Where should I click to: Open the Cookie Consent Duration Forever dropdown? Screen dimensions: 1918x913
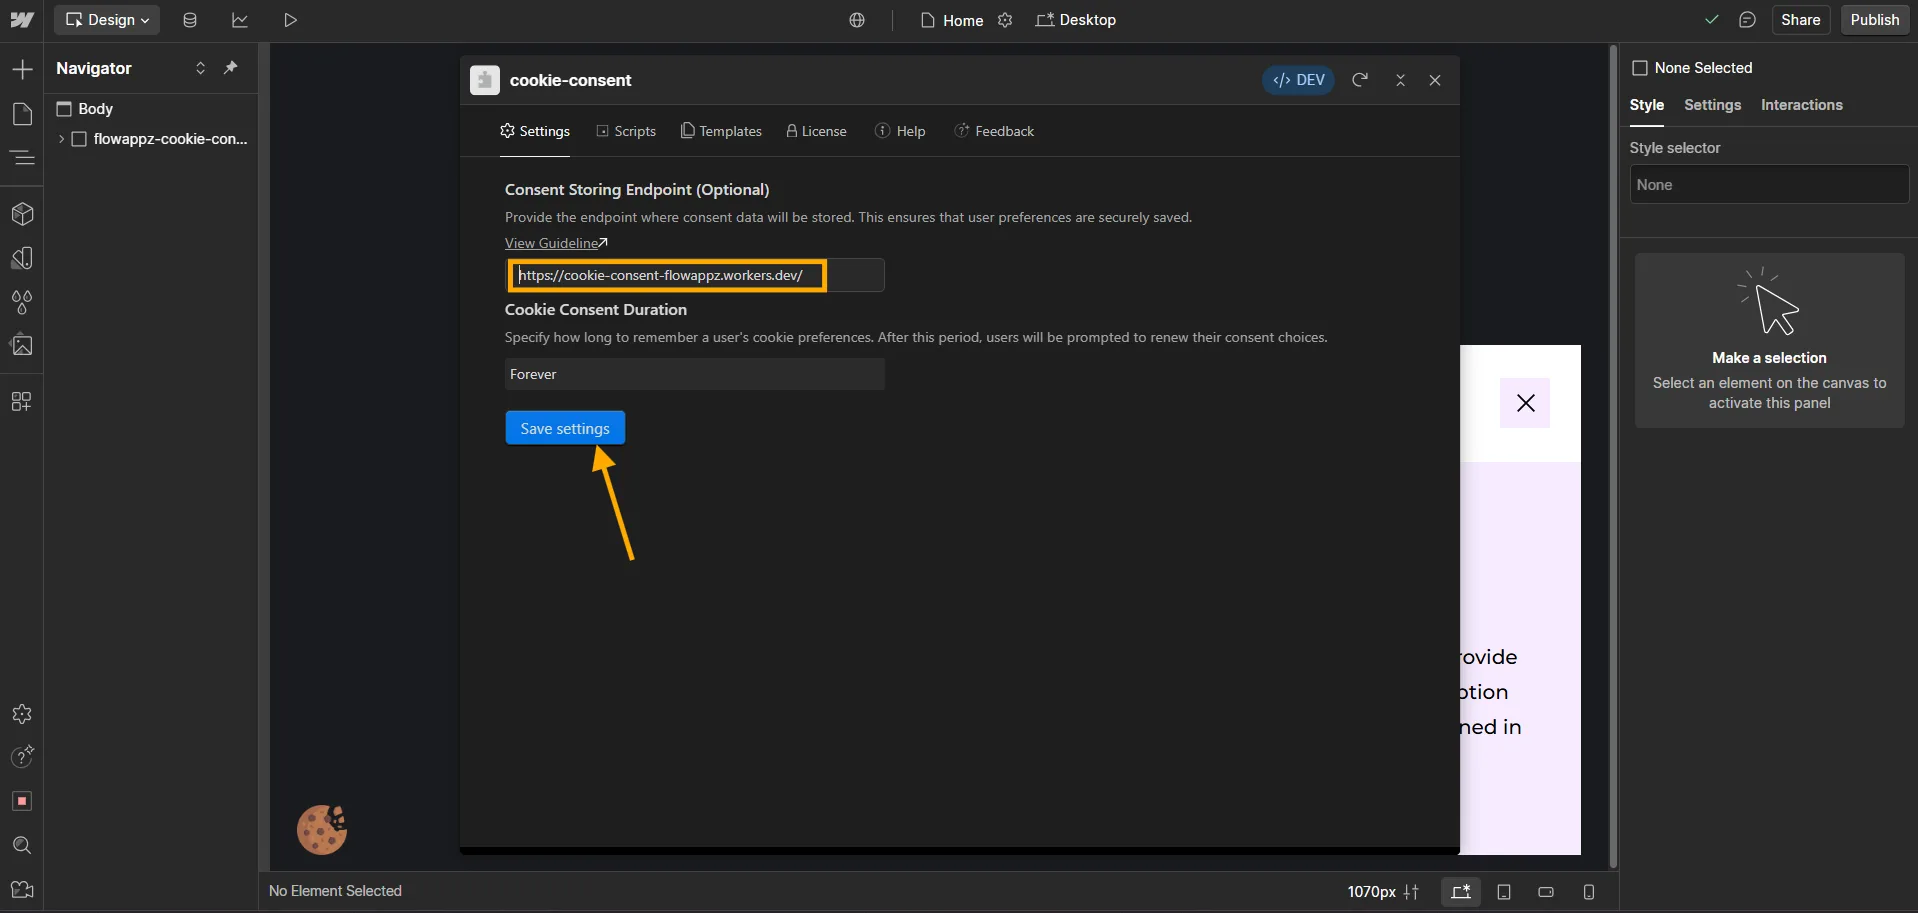pyautogui.click(x=695, y=374)
